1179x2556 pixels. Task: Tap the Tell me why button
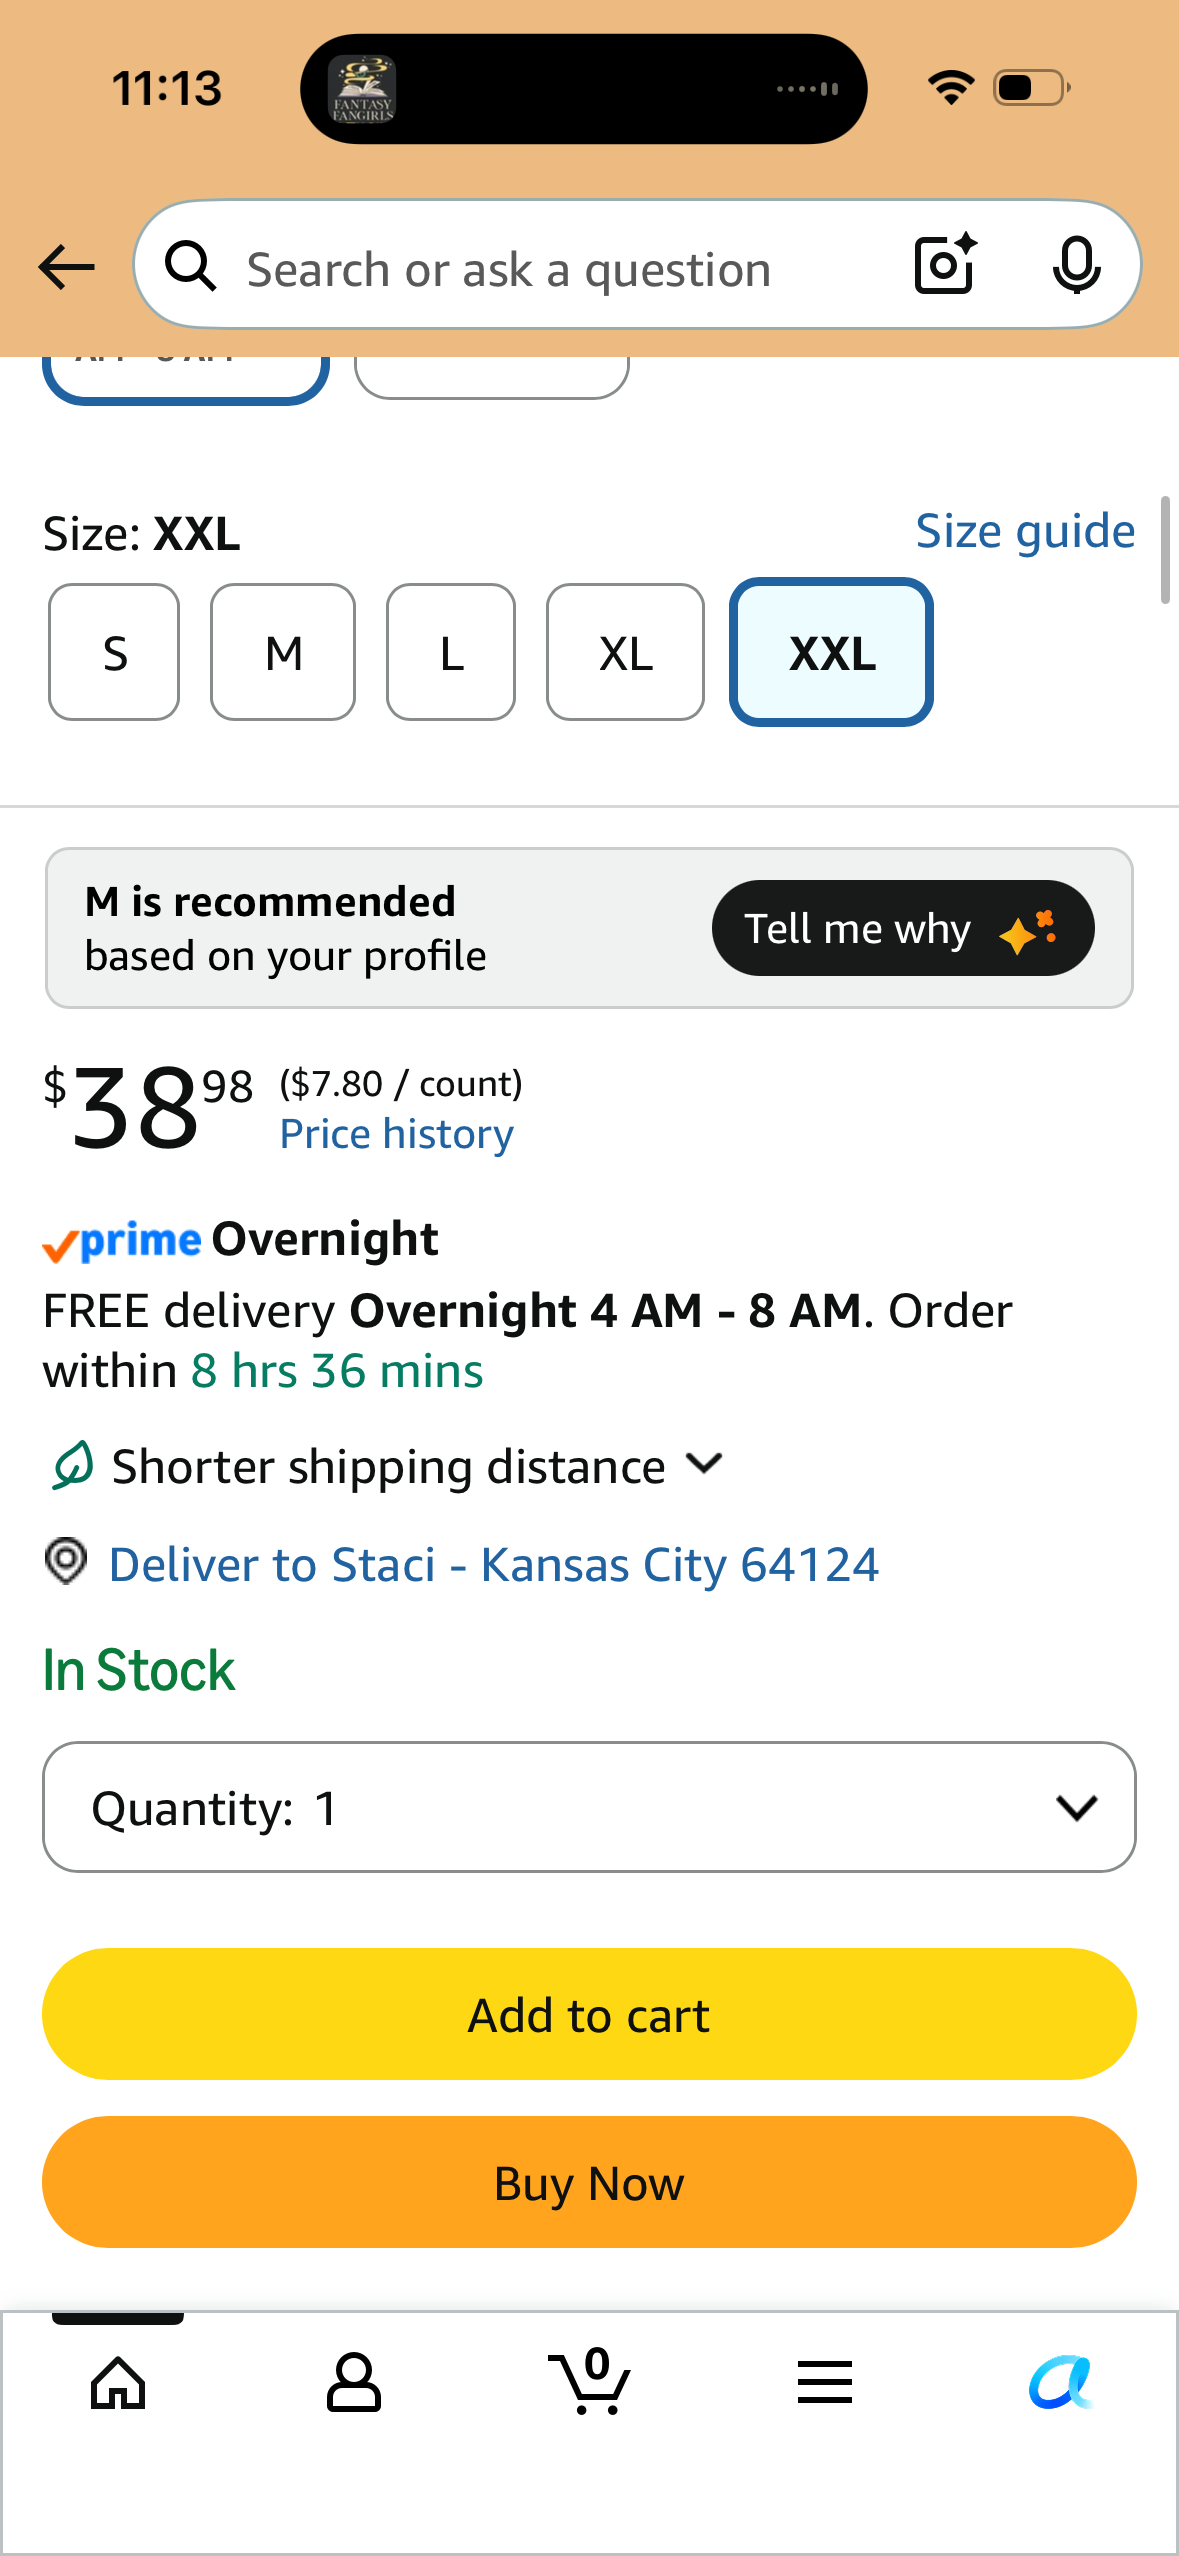pos(903,928)
